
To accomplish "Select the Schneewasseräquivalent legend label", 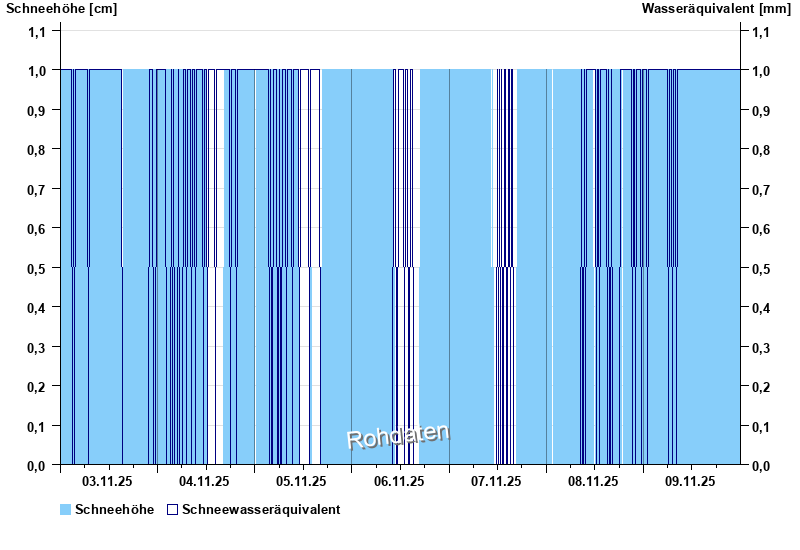I will [x=261, y=509].
